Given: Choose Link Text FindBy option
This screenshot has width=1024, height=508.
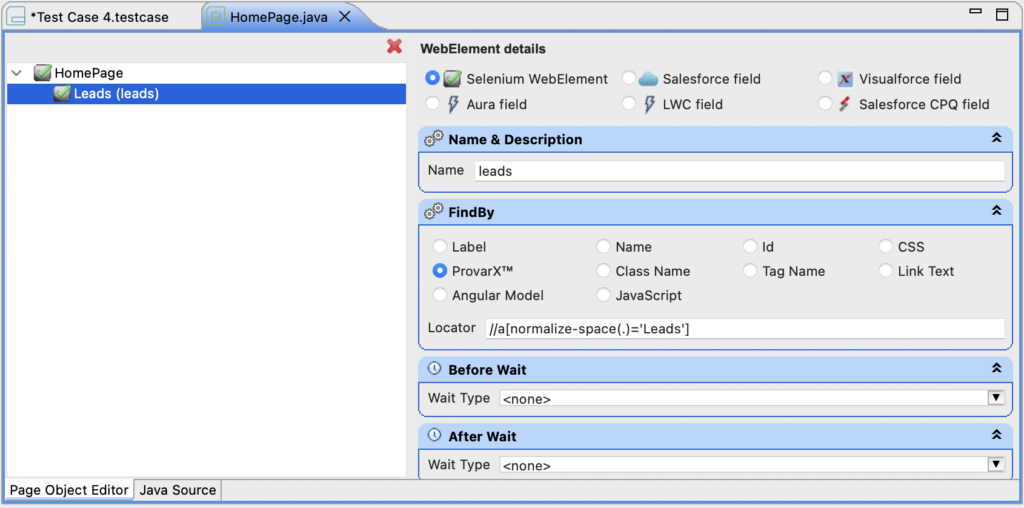Looking at the screenshot, I should click(886, 270).
